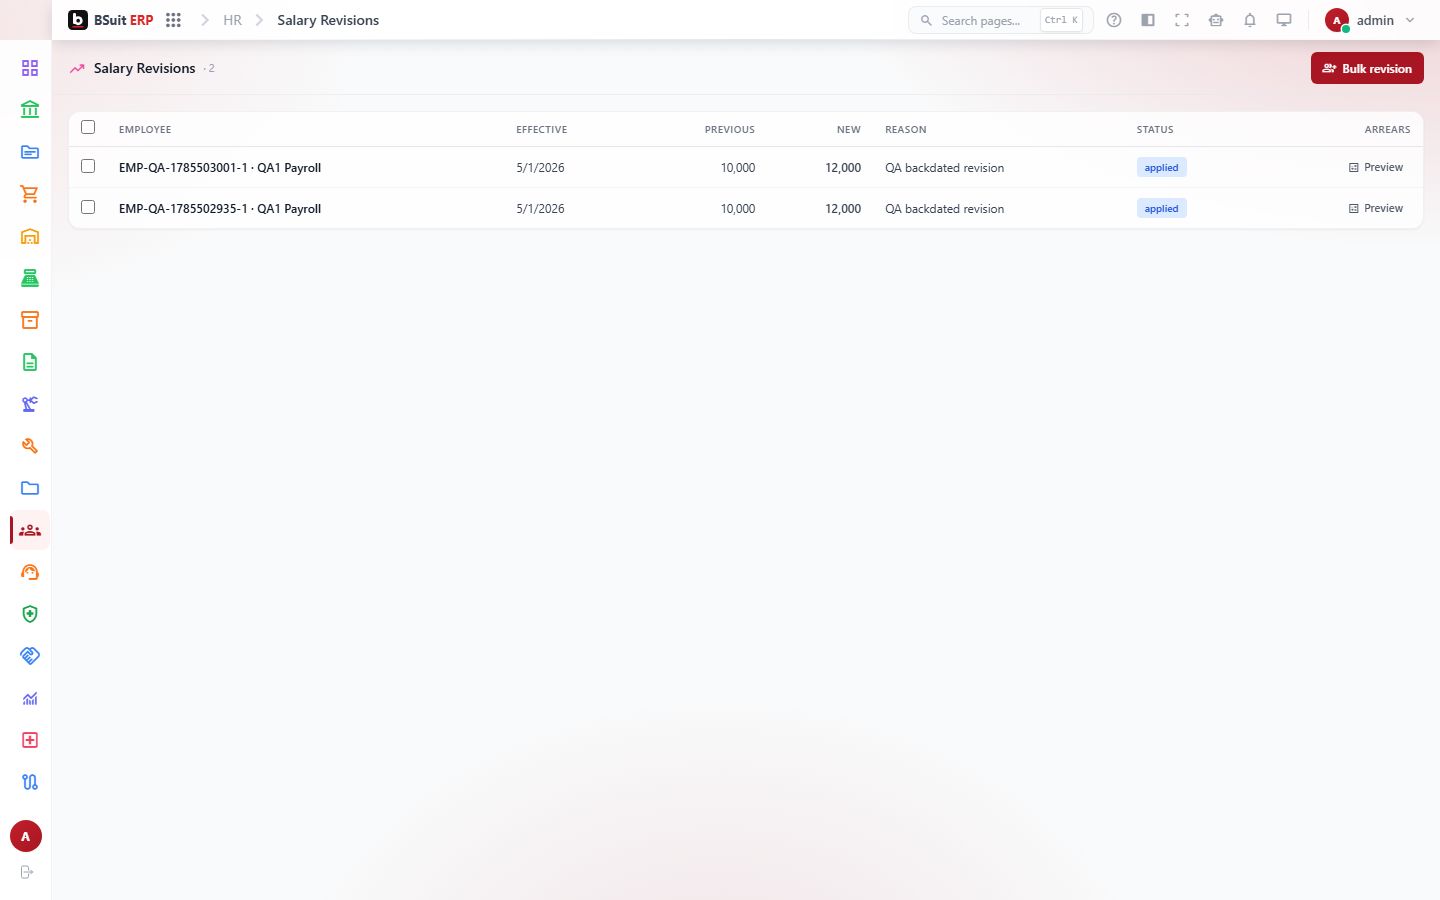
Task: Open the archive box module in sidebar
Action: click(30, 320)
